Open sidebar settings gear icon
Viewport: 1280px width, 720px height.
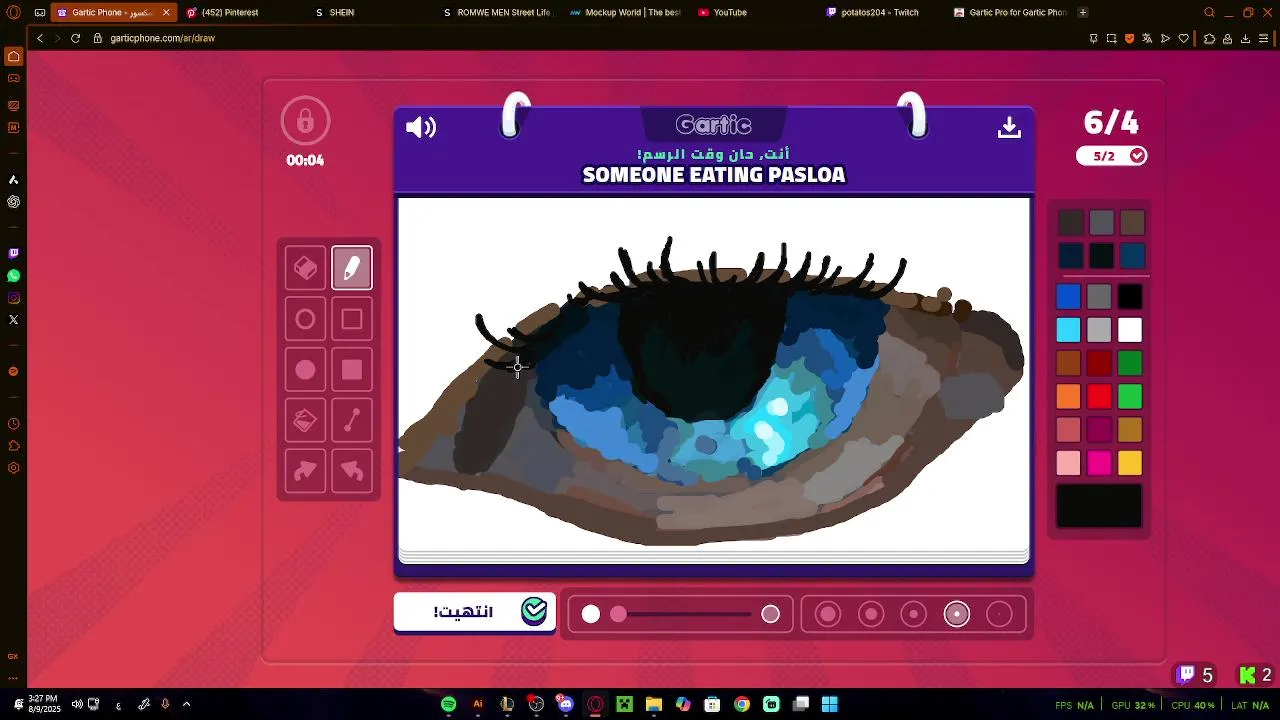click(x=14, y=468)
